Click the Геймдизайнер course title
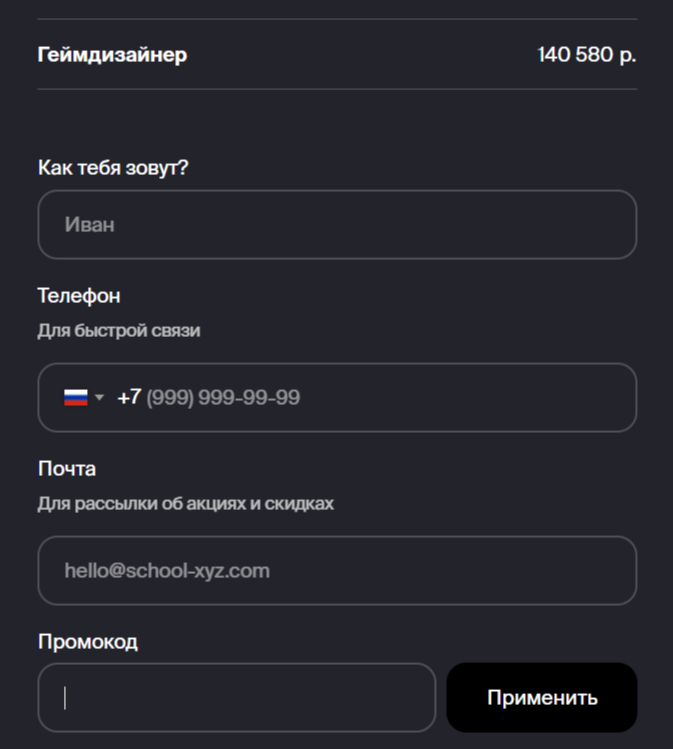The image size is (673, 749). coord(112,55)
